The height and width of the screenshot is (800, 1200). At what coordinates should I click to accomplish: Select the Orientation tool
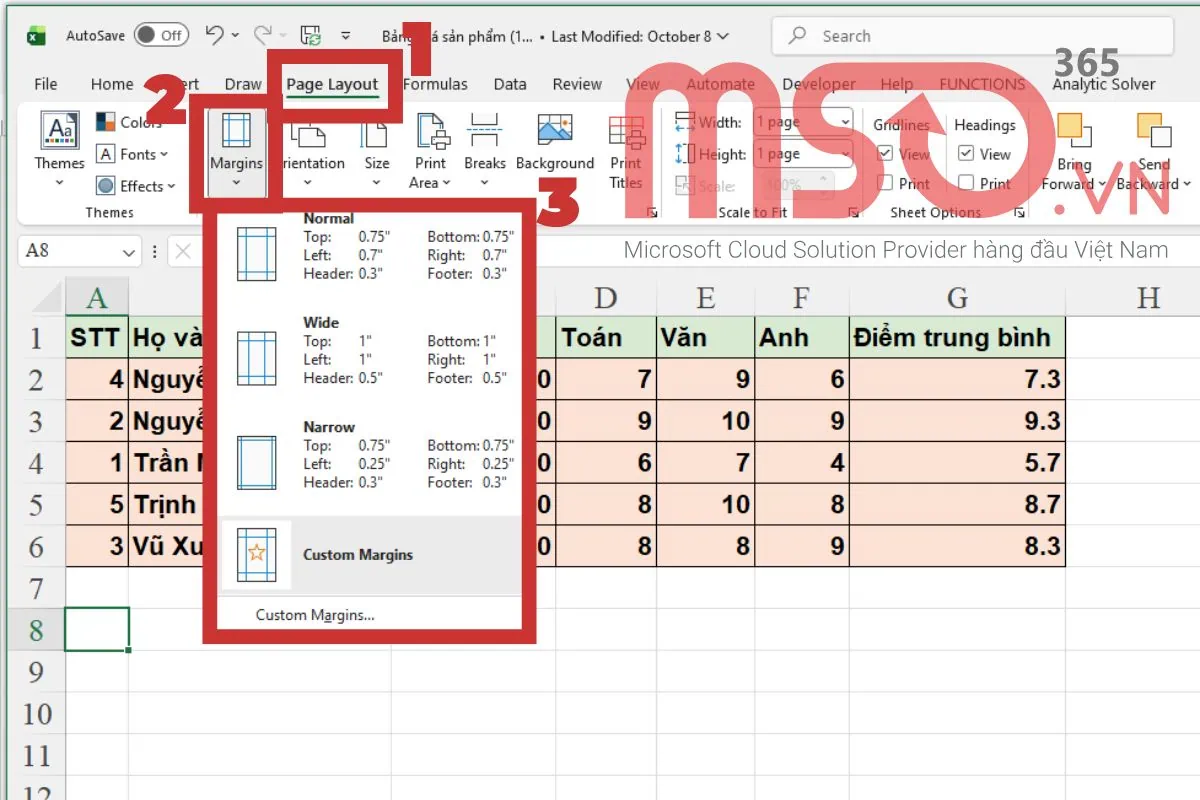(311, 150)
